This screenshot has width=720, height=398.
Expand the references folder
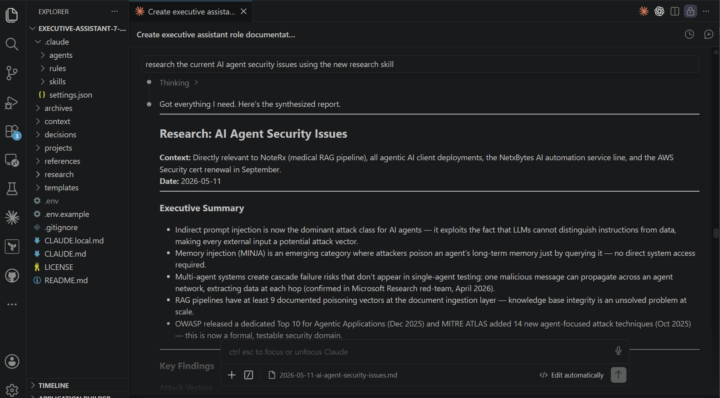pyautogui.click(x=77, y=162)
